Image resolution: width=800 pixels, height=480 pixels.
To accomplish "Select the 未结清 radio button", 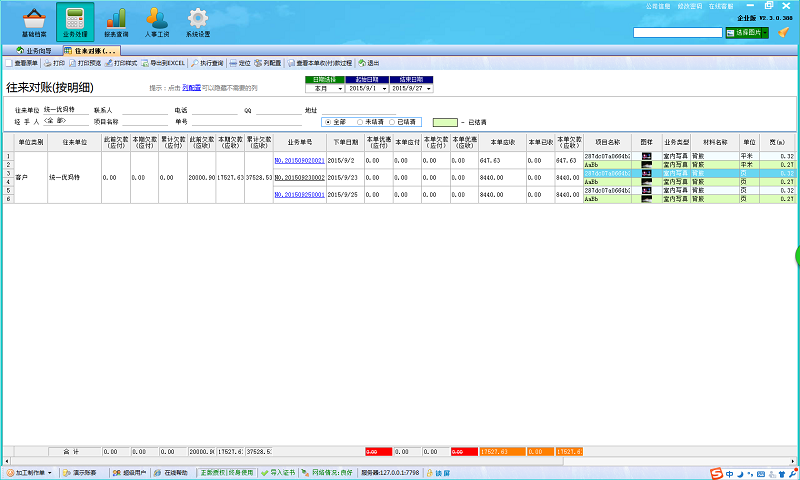I will [x=361, y=121].
